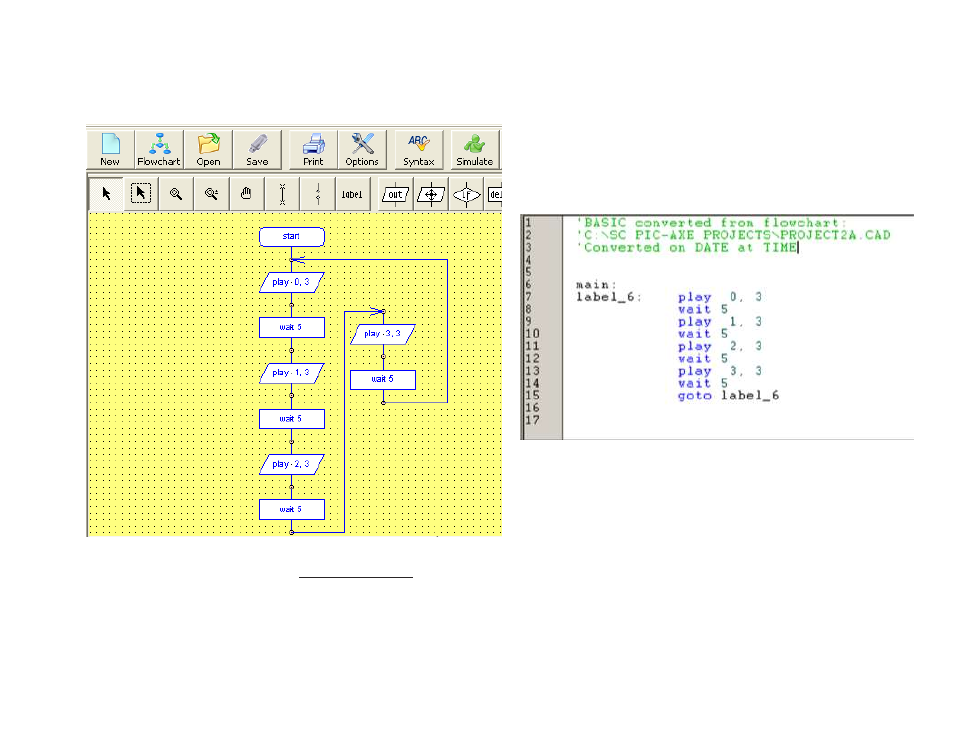Select the play 1, 3 flowchart block
954x737 pixels.
[x=291, y=373]
